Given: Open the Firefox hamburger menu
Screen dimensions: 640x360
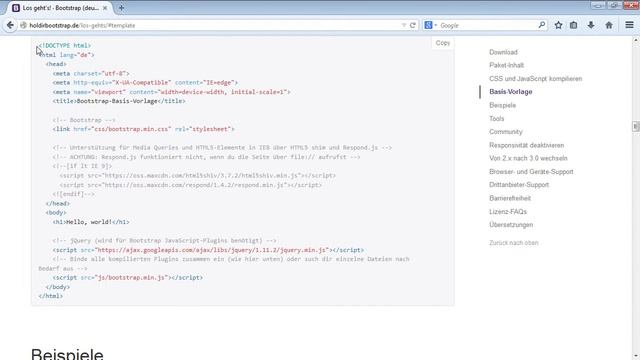Looking at the screenshot, I should click(629, 25).
